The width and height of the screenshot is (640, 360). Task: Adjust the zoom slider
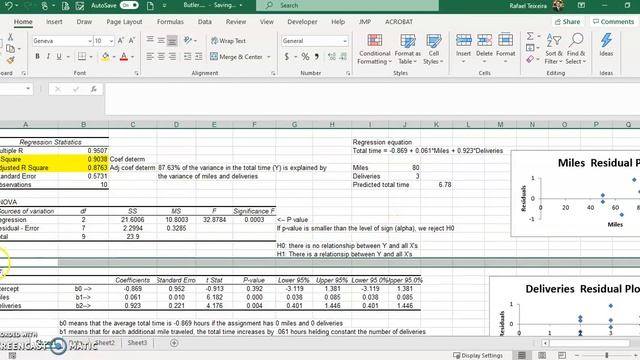click(x=606, y=356)
